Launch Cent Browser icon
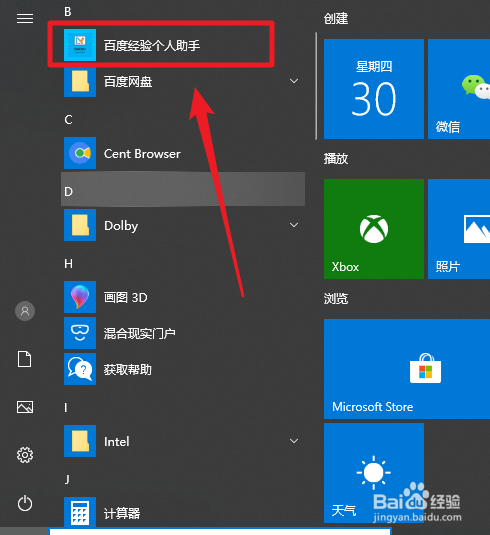Screen dimensions: 490x535 click(x=80, y=153)
